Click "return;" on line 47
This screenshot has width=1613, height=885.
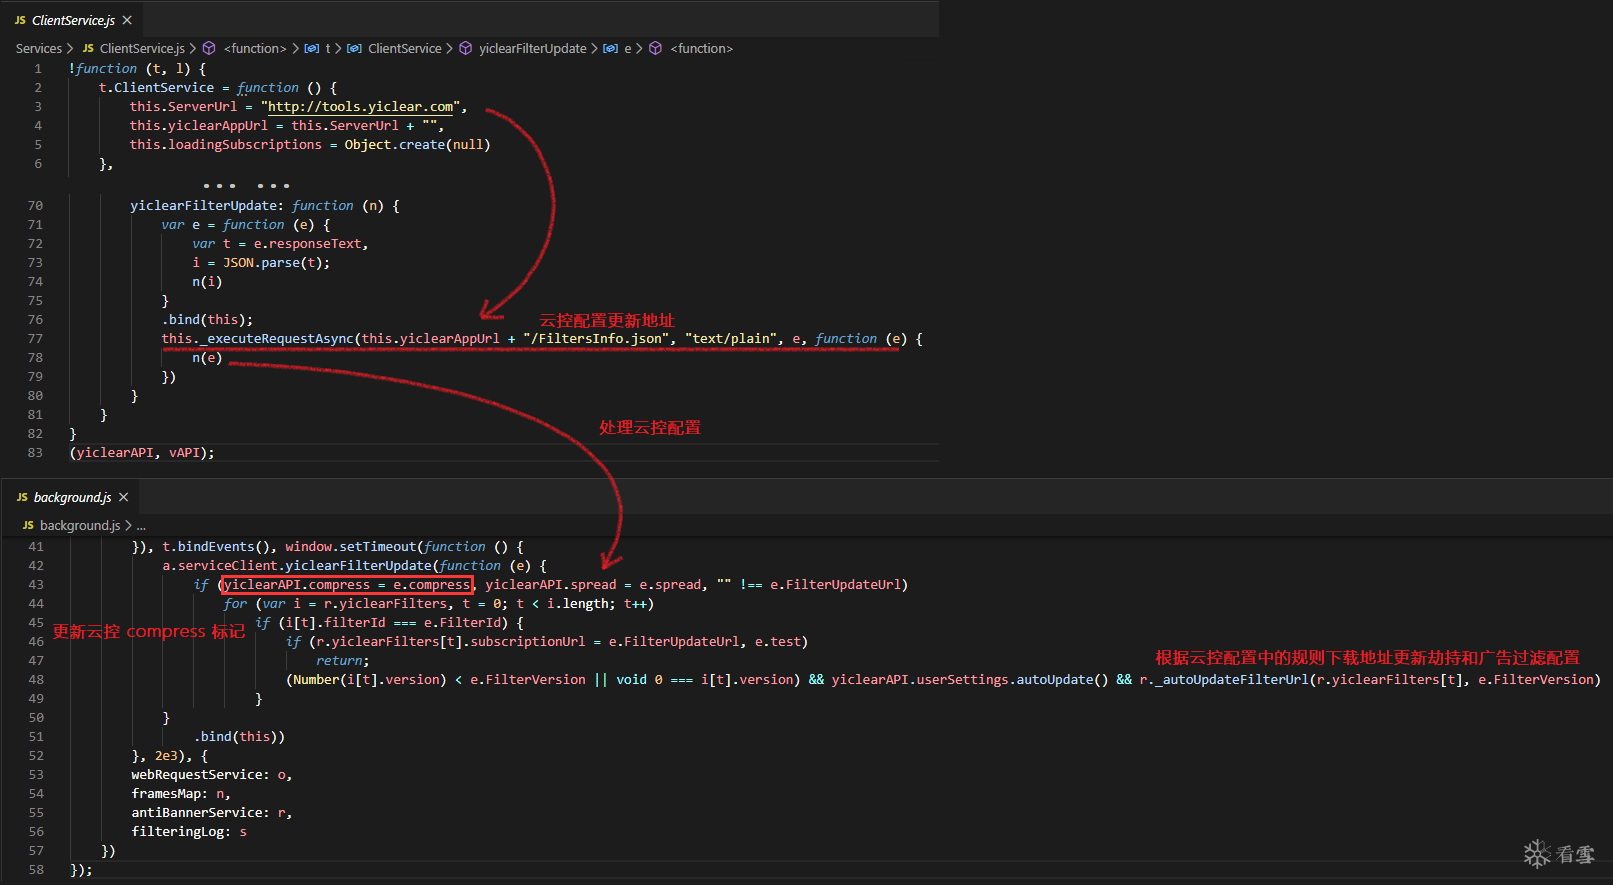[x=343, y=661]
